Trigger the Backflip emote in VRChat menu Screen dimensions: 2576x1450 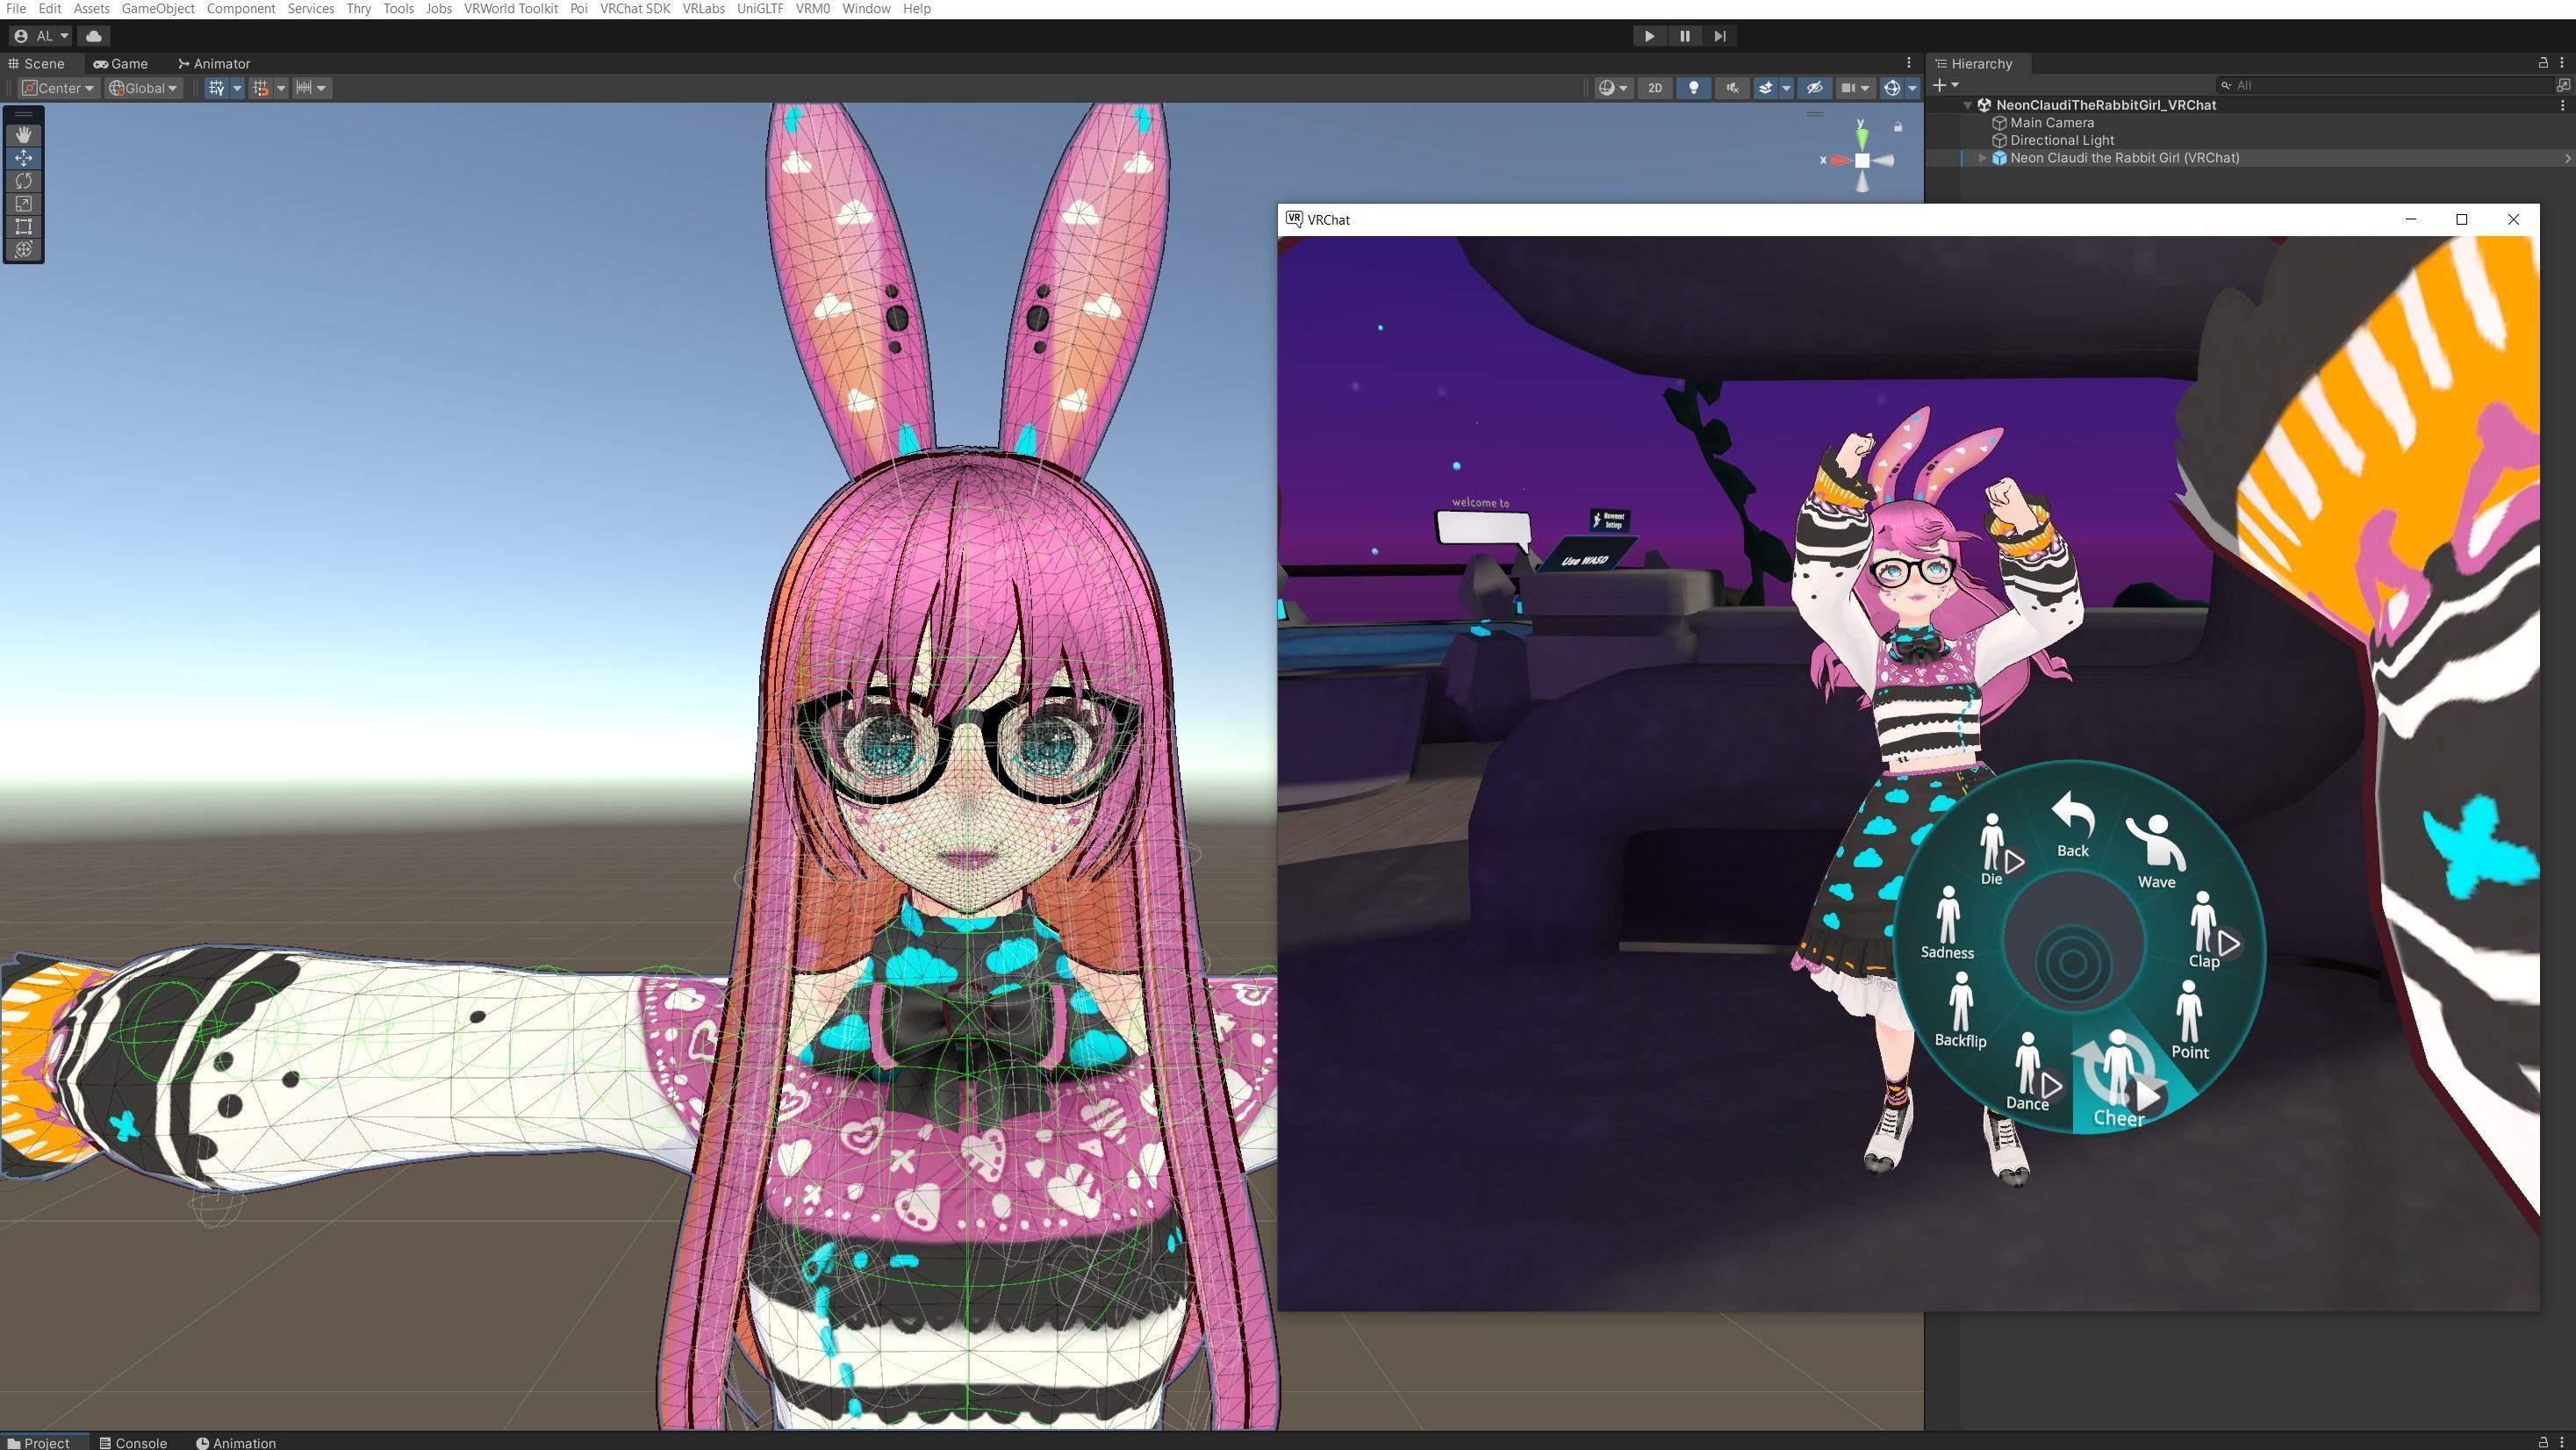(x=1960, y=1011)
